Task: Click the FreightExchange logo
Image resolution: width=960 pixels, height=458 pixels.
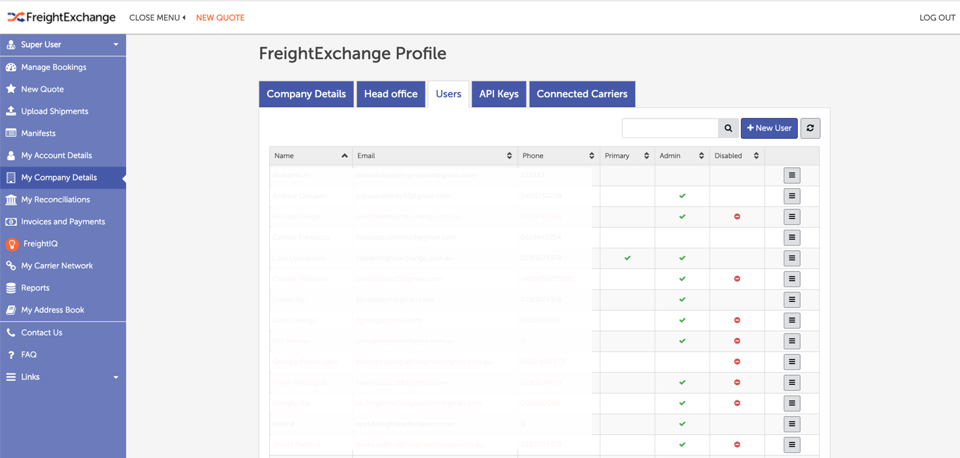Action: [x=61, y=17]
